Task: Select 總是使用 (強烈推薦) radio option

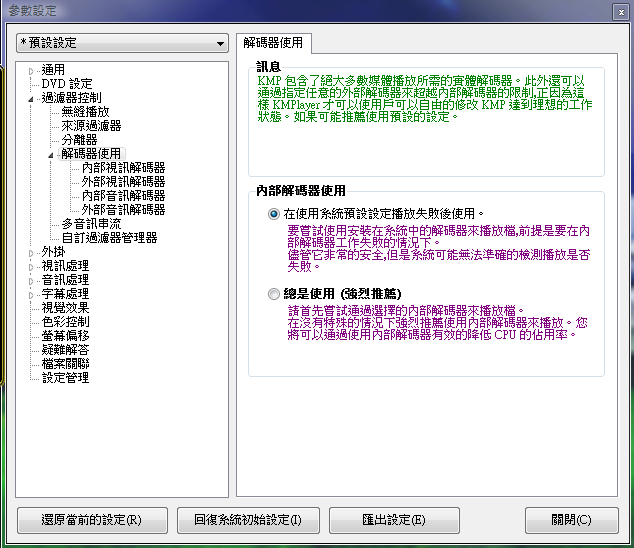Action: 275,295
